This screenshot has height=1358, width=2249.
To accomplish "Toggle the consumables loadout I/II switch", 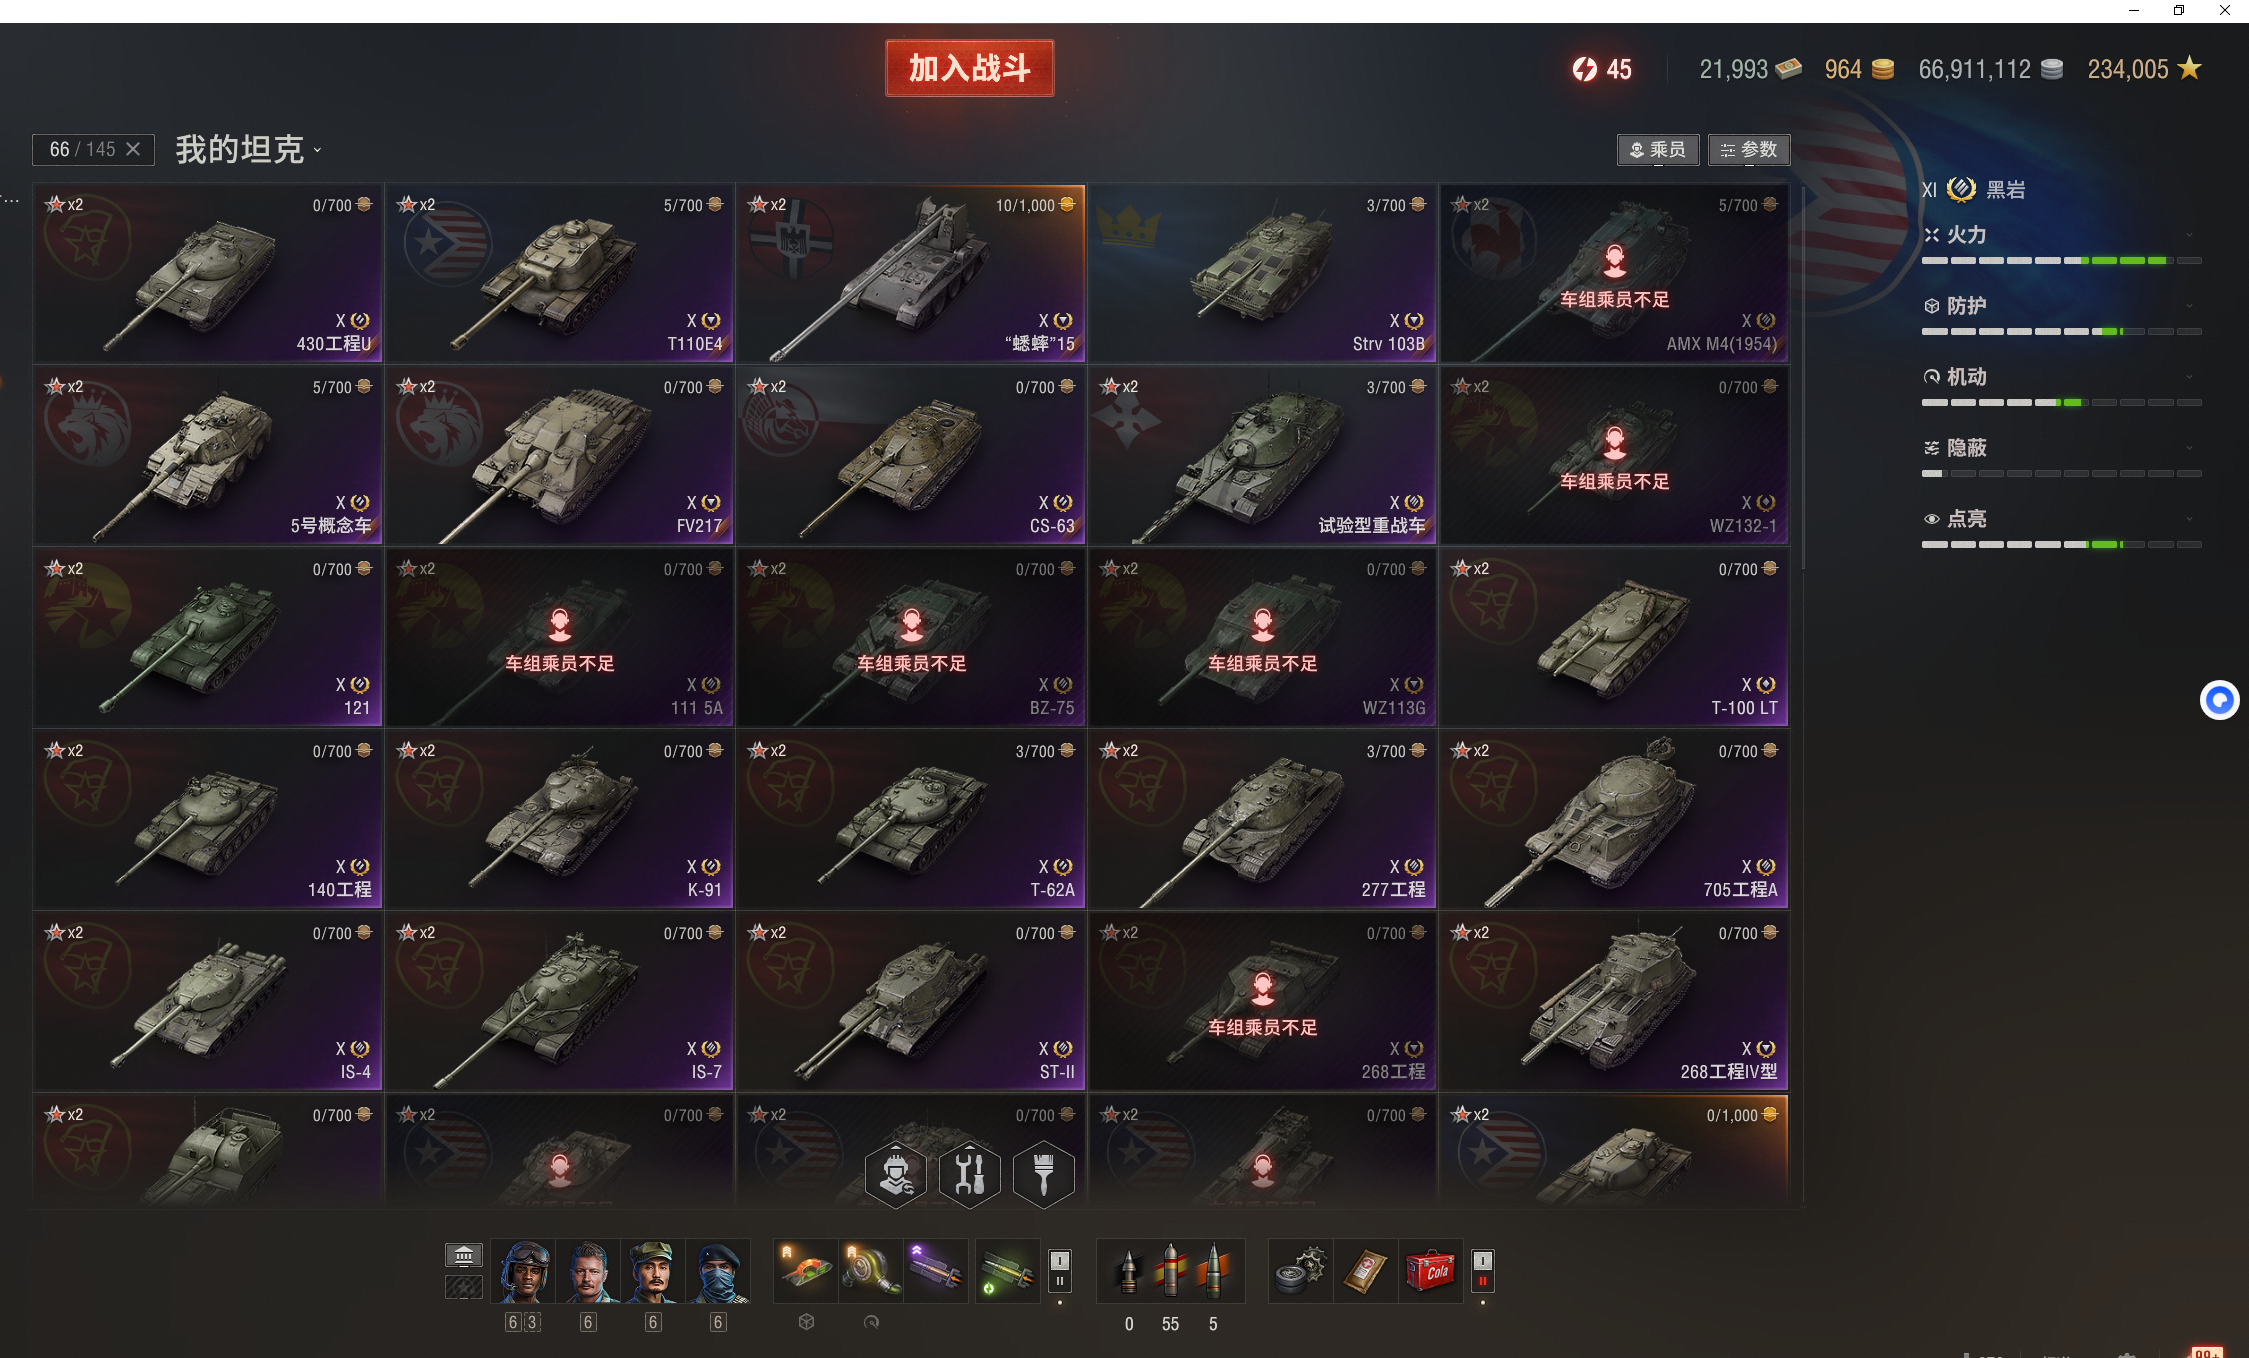I will tap(1483, 1271).
